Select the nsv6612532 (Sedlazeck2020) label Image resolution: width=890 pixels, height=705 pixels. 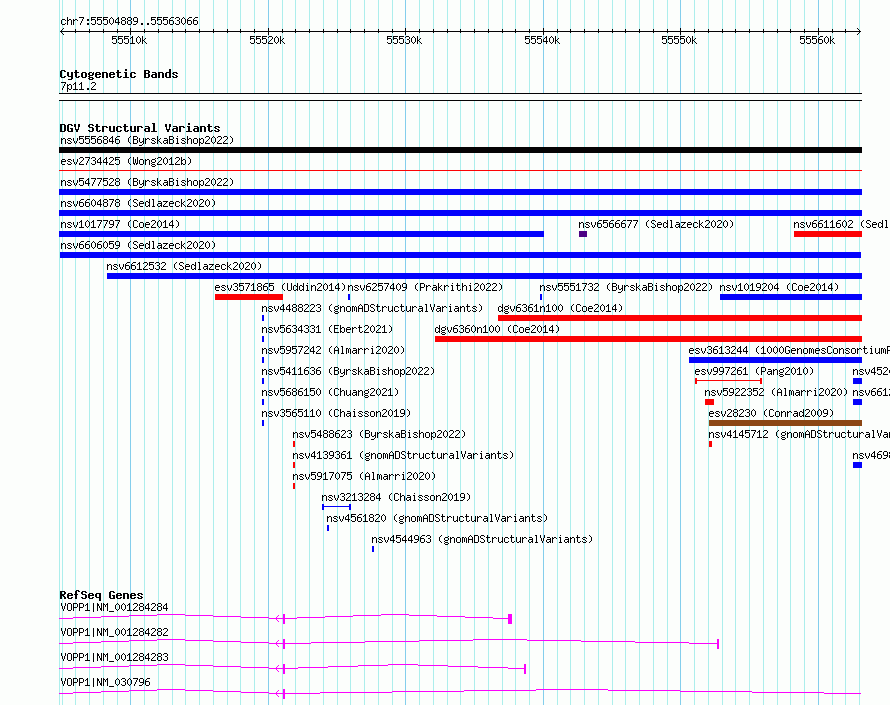click(184, 266)
